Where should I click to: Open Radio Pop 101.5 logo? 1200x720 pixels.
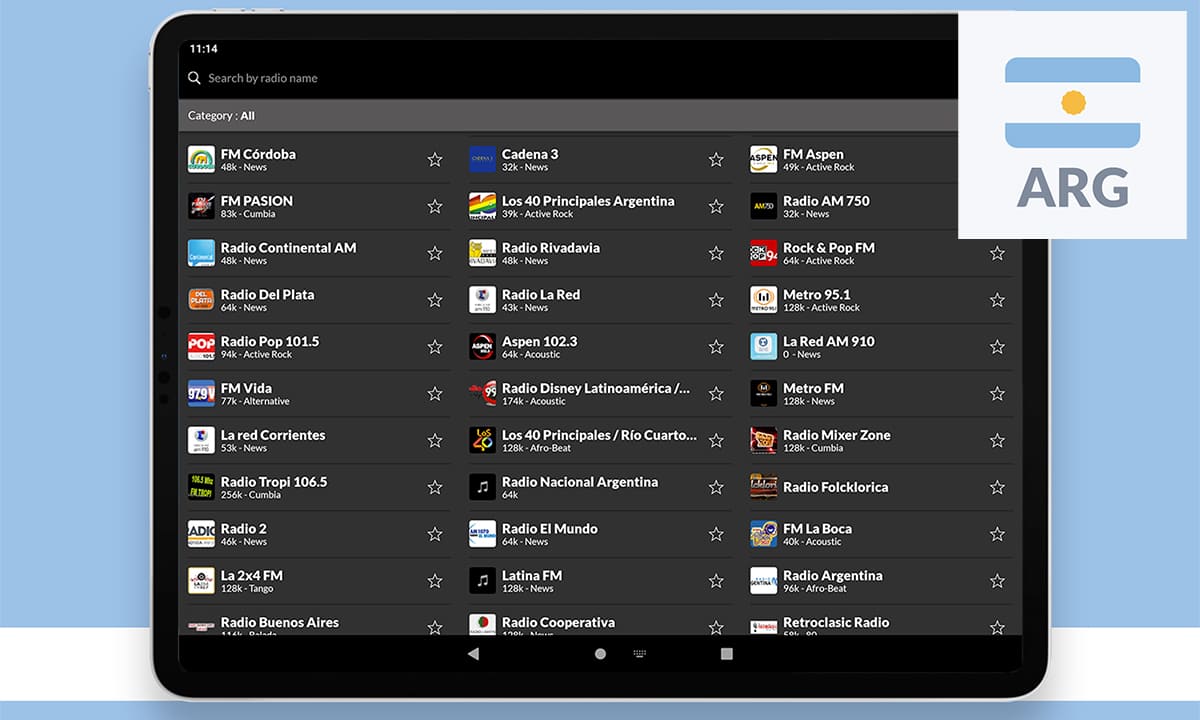click(201, 347)
